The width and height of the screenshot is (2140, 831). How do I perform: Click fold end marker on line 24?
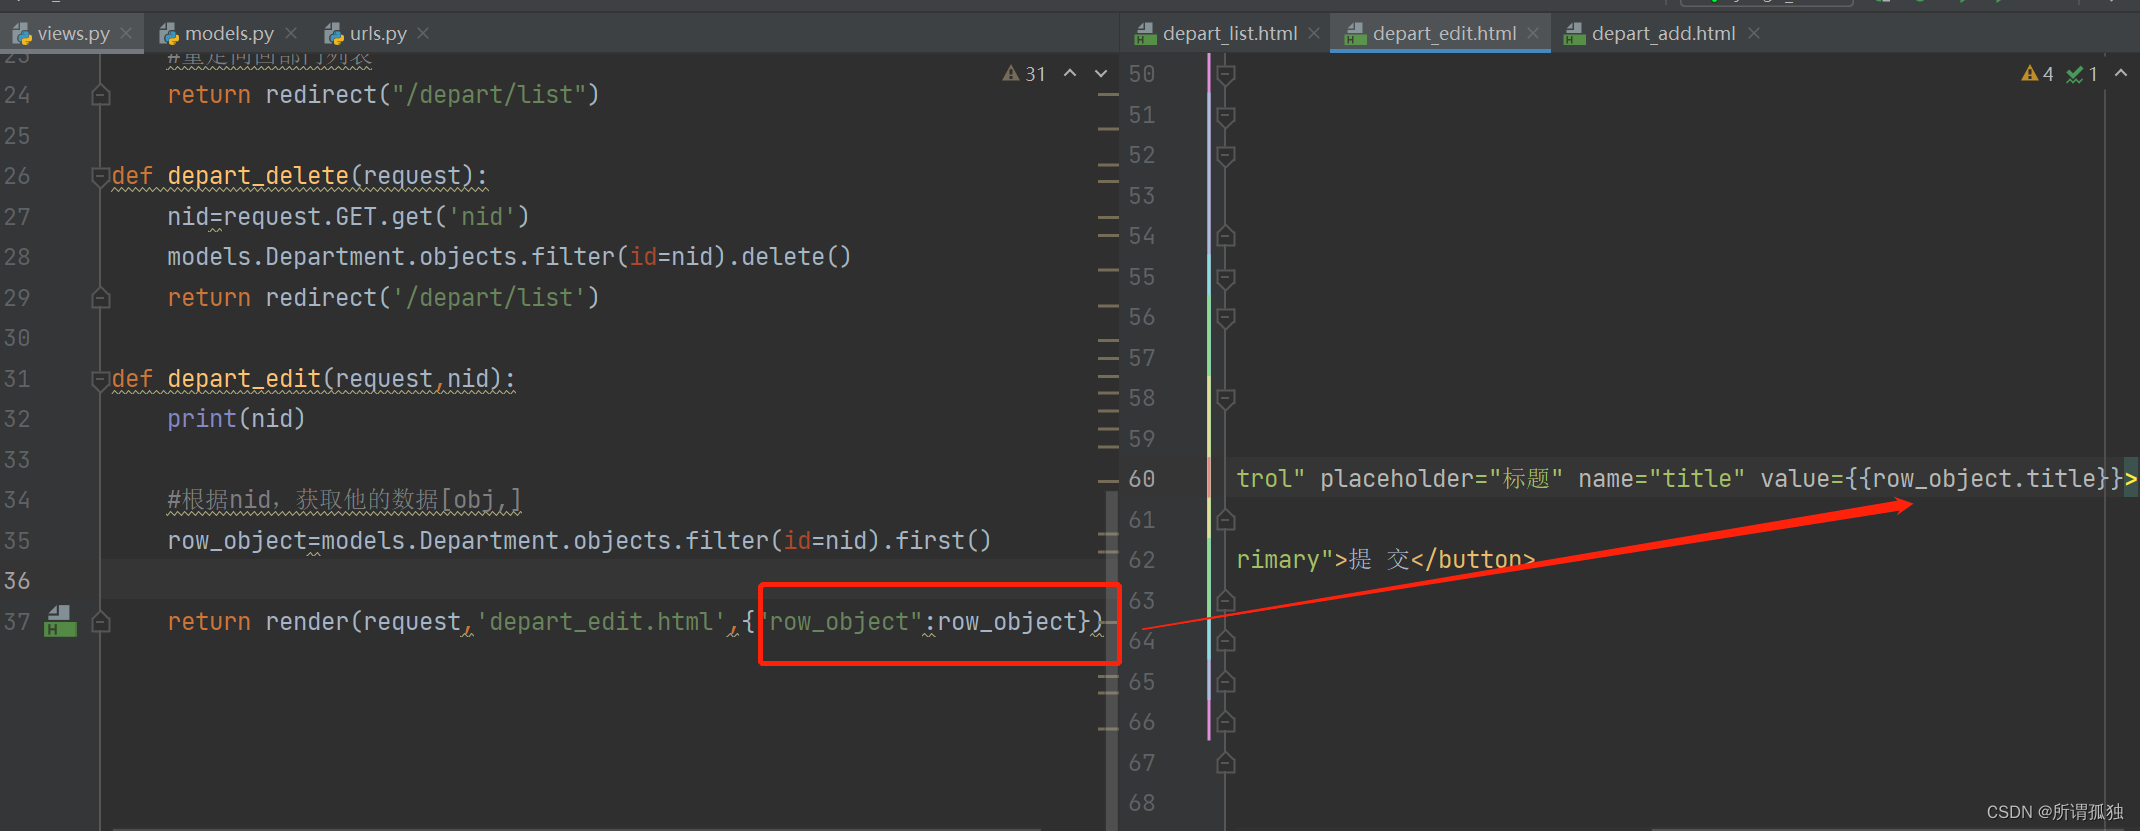100,95
